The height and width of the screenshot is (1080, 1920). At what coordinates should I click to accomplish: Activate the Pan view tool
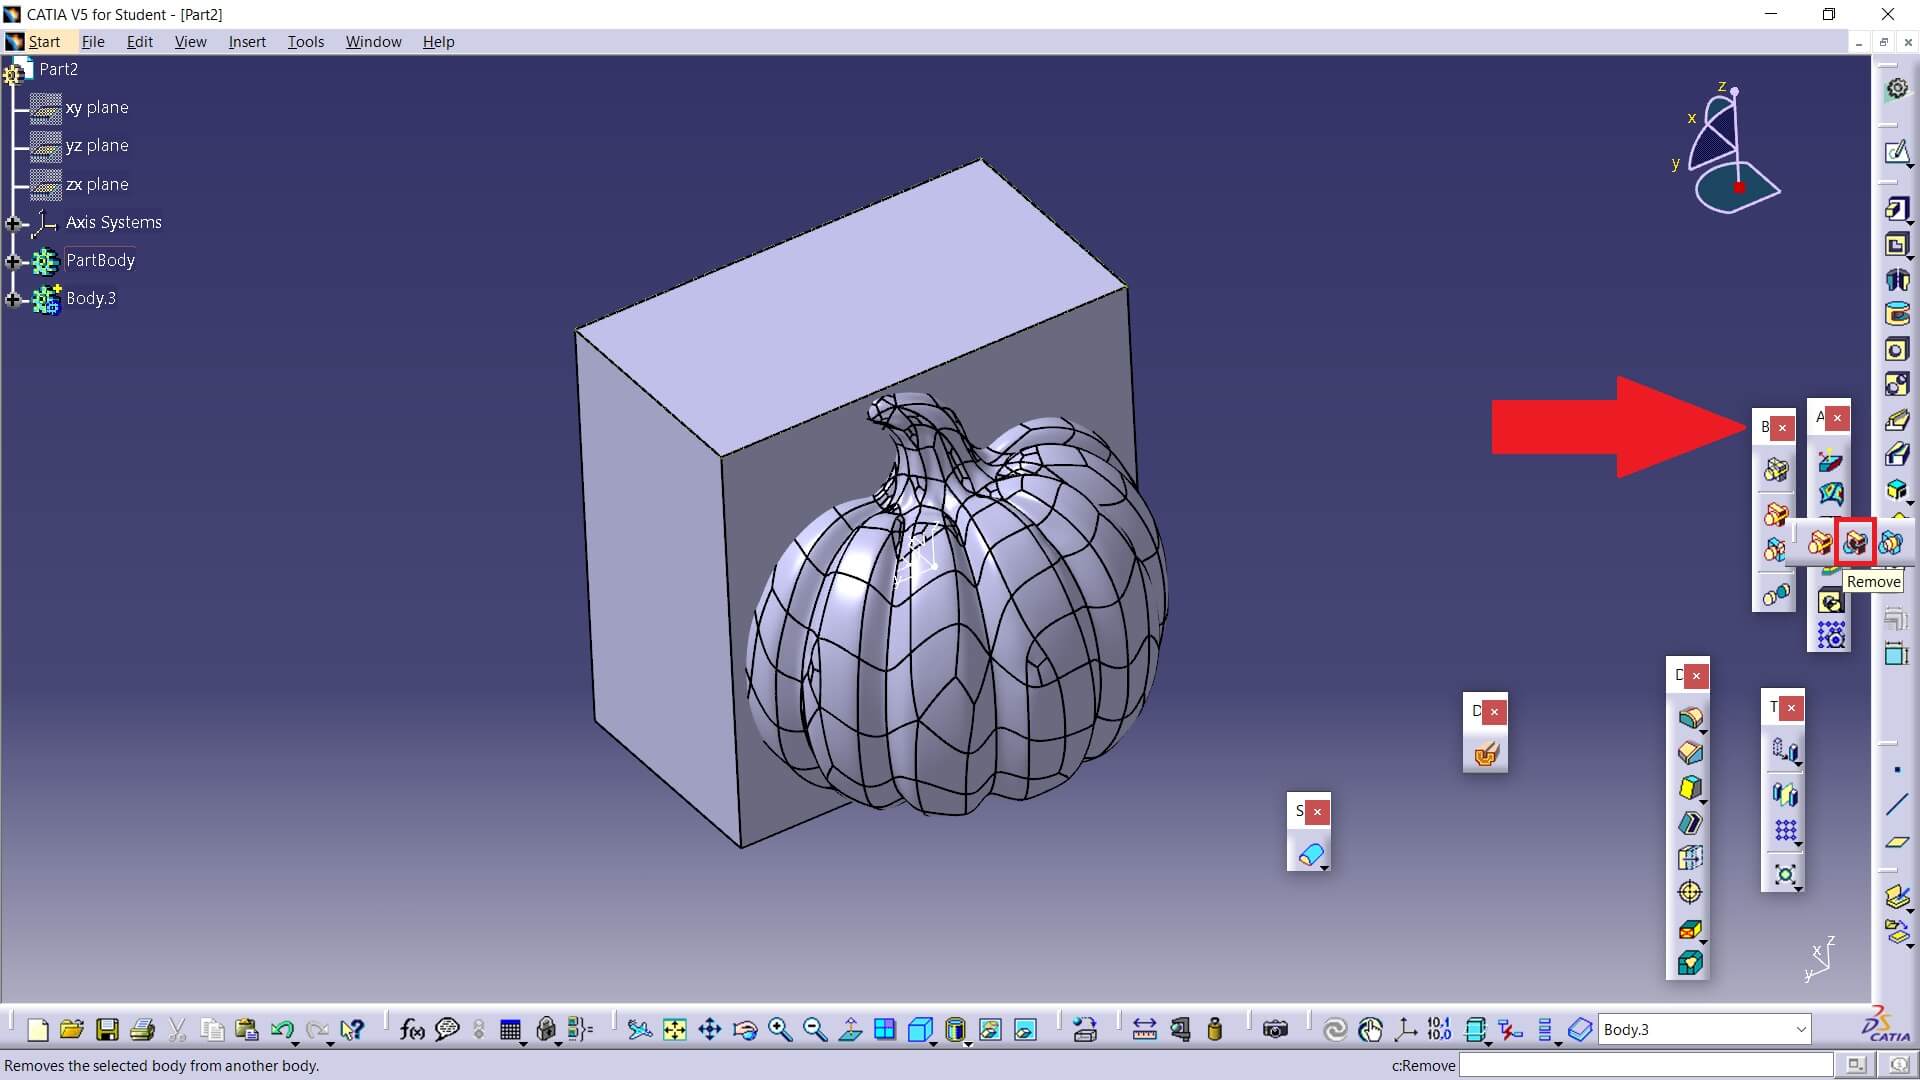pyautogui.click(x=710, y=1029)
